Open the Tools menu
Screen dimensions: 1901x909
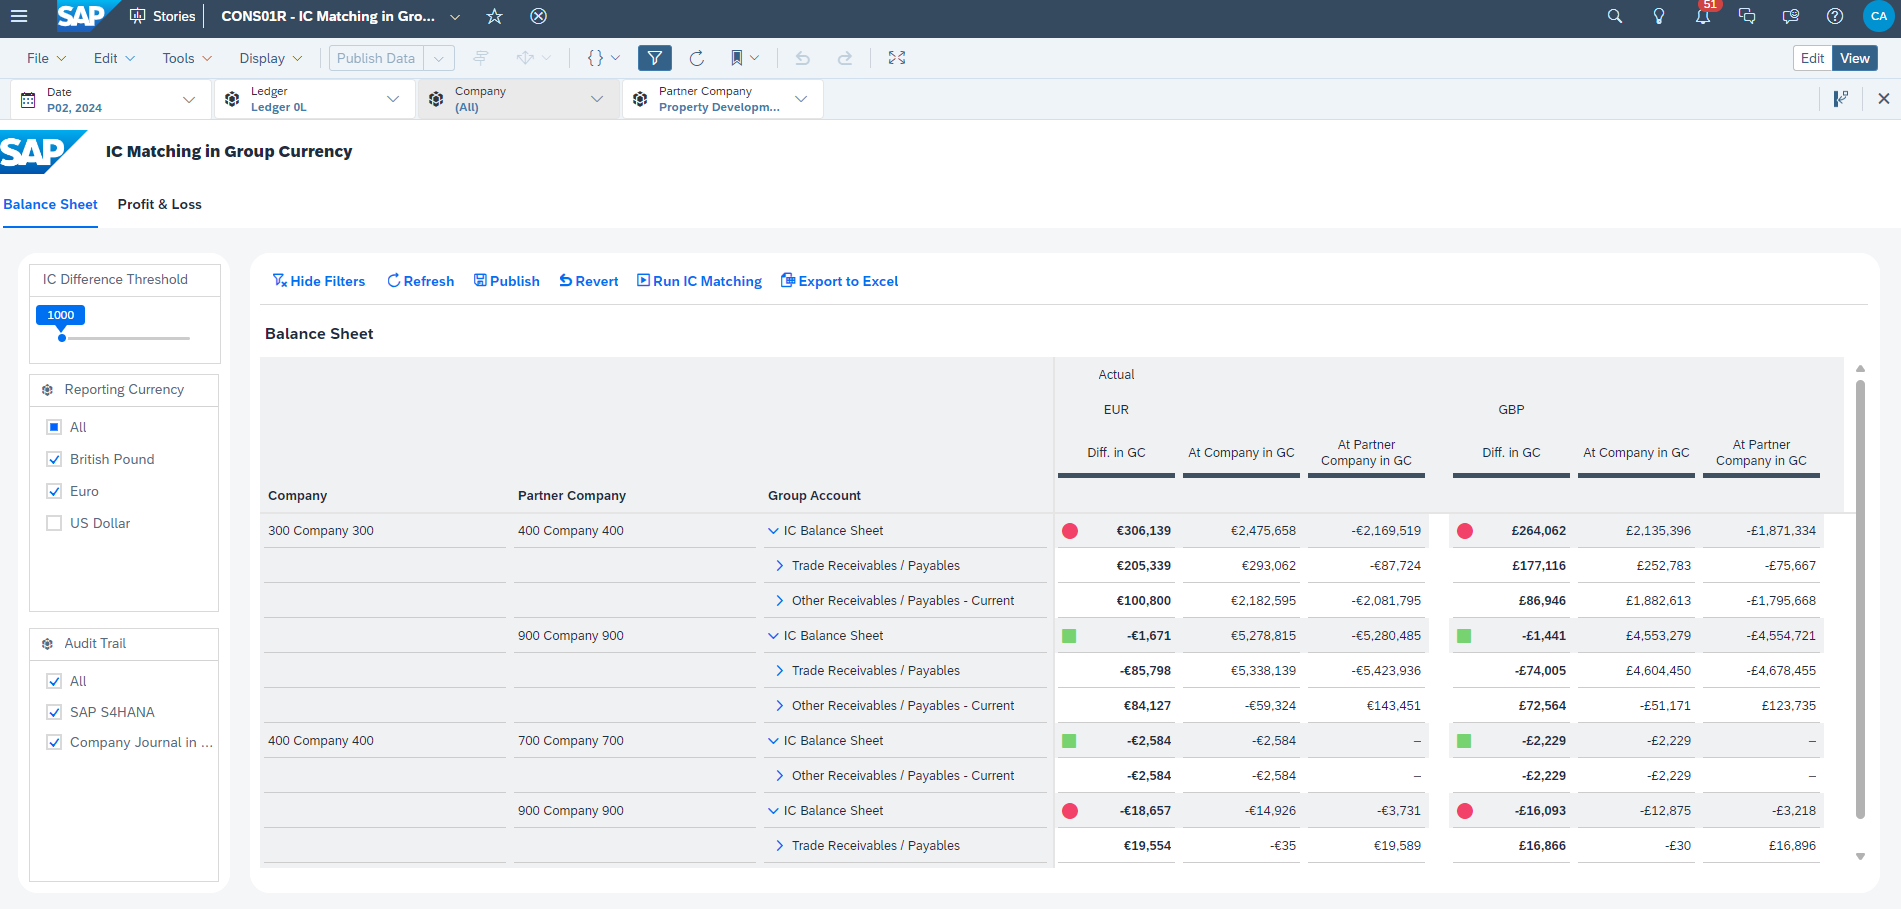(x=187, y=58)
